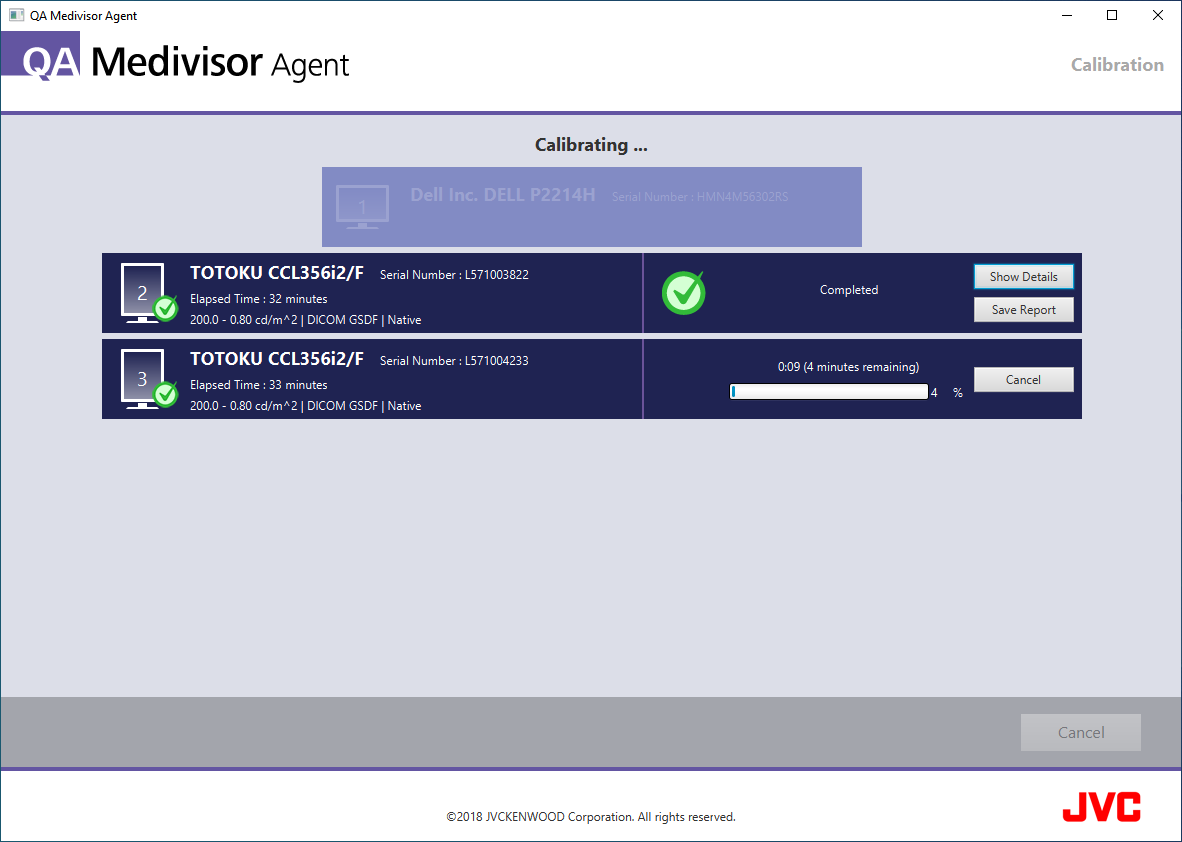This screenshot has width=1182, height=842.
Task: Click the JVC logo
Action: (1101, 807)
